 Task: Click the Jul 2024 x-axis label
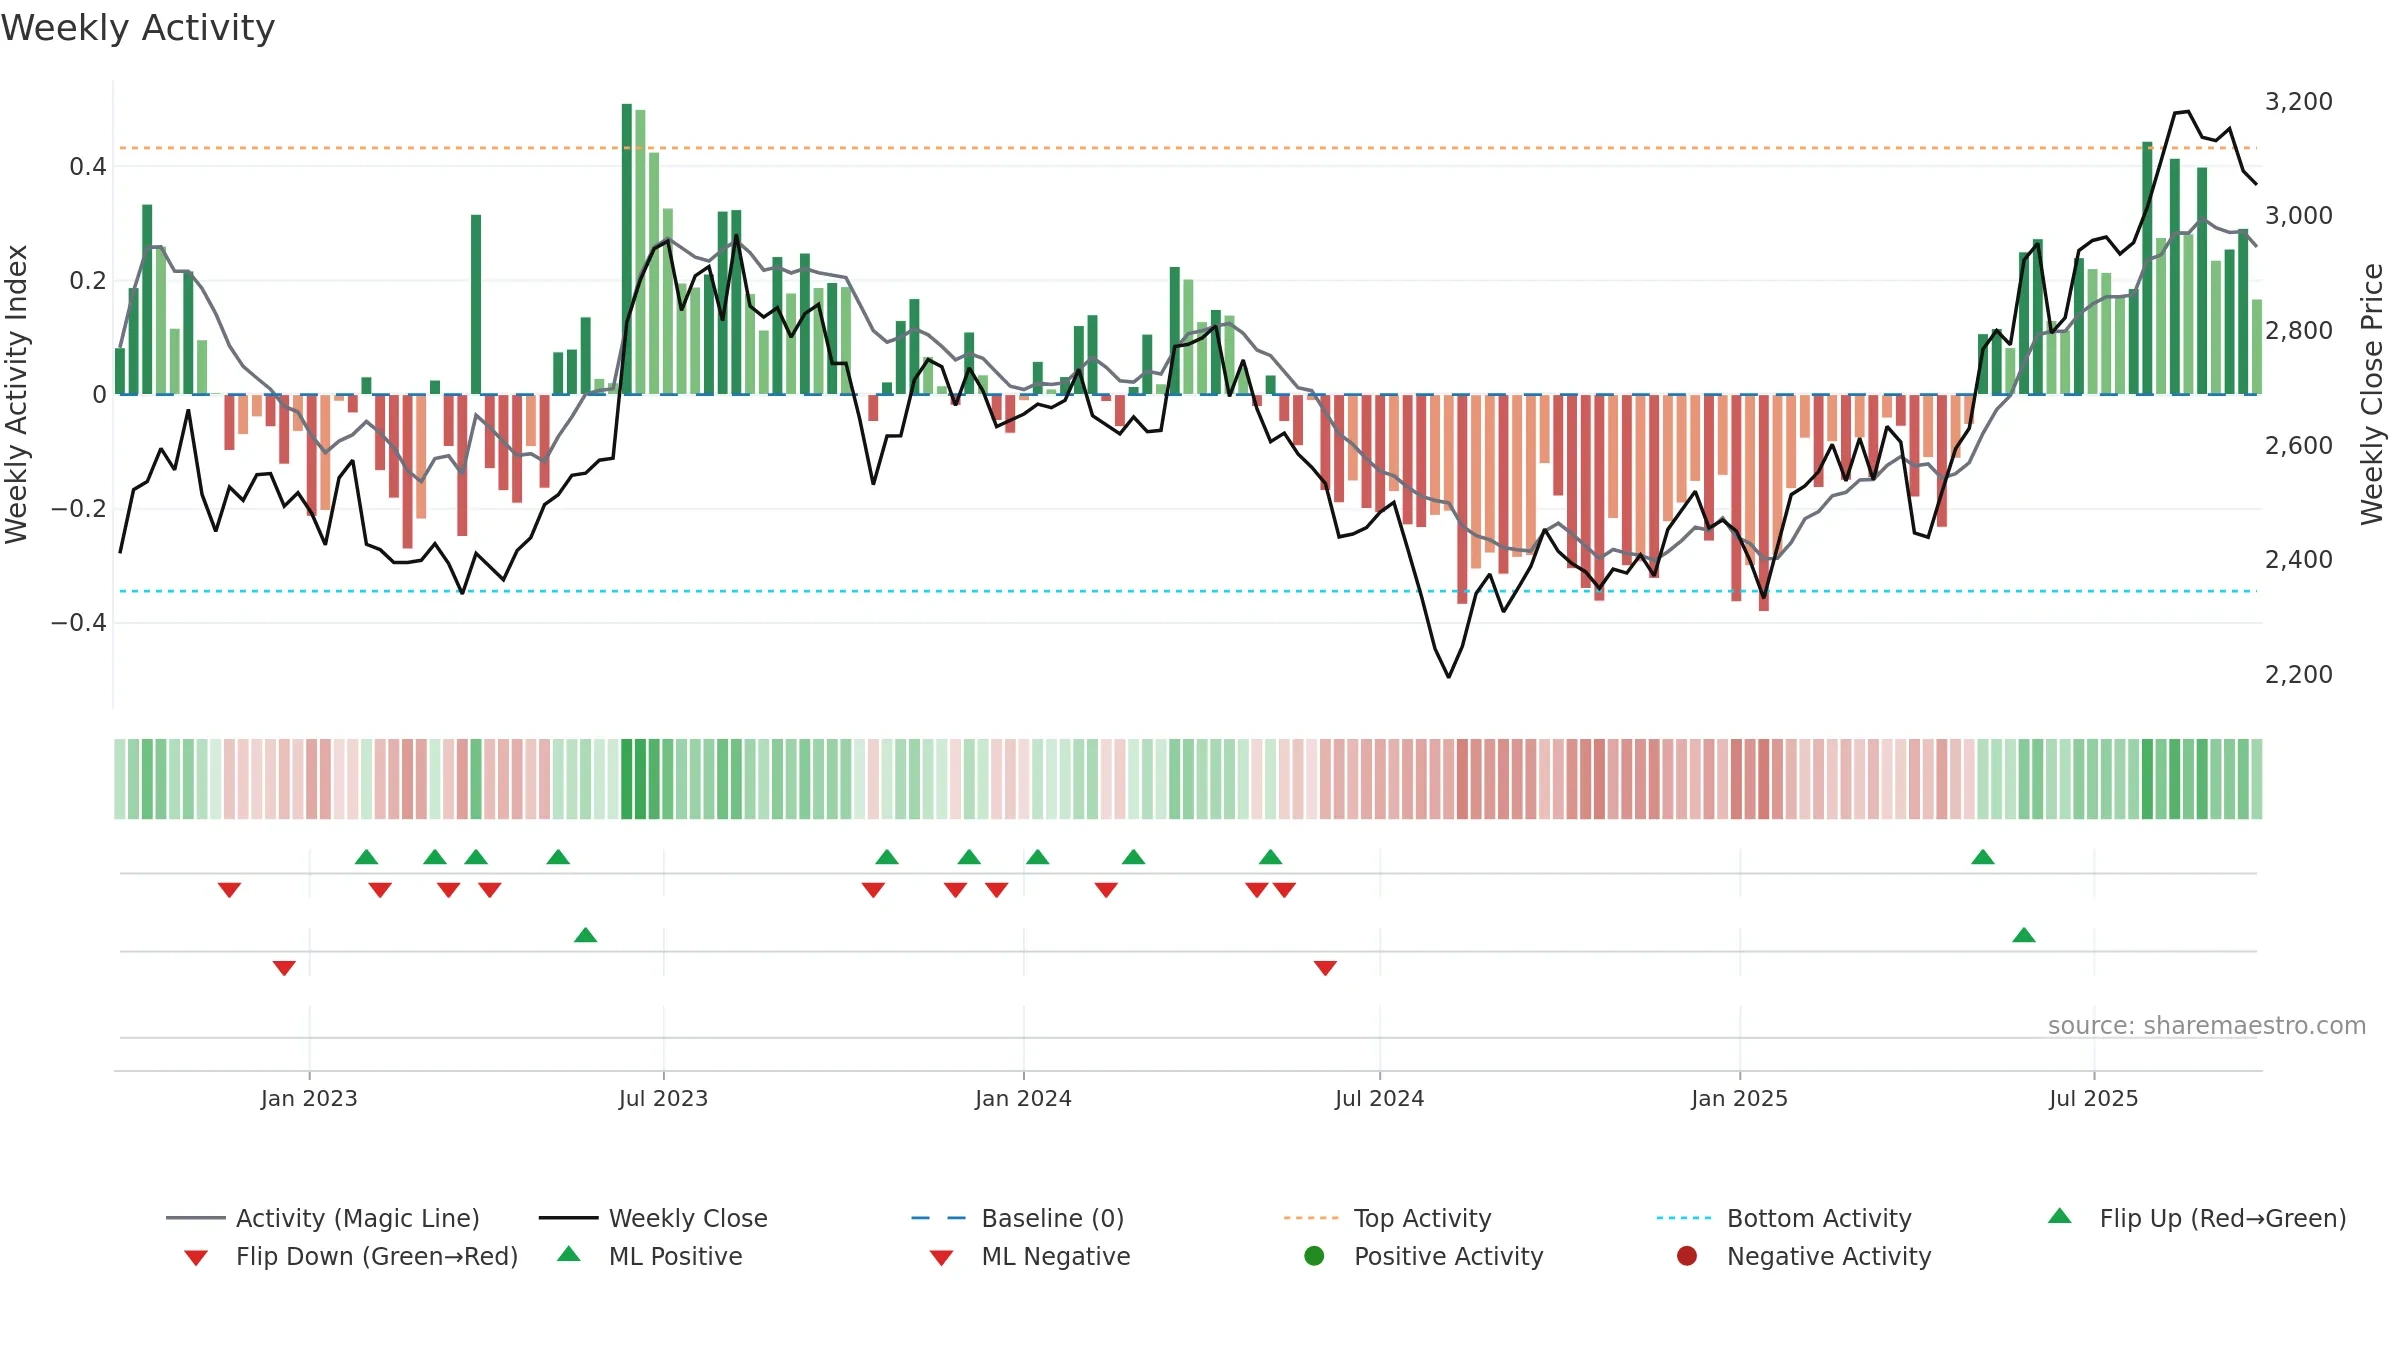(1379, 1098)
